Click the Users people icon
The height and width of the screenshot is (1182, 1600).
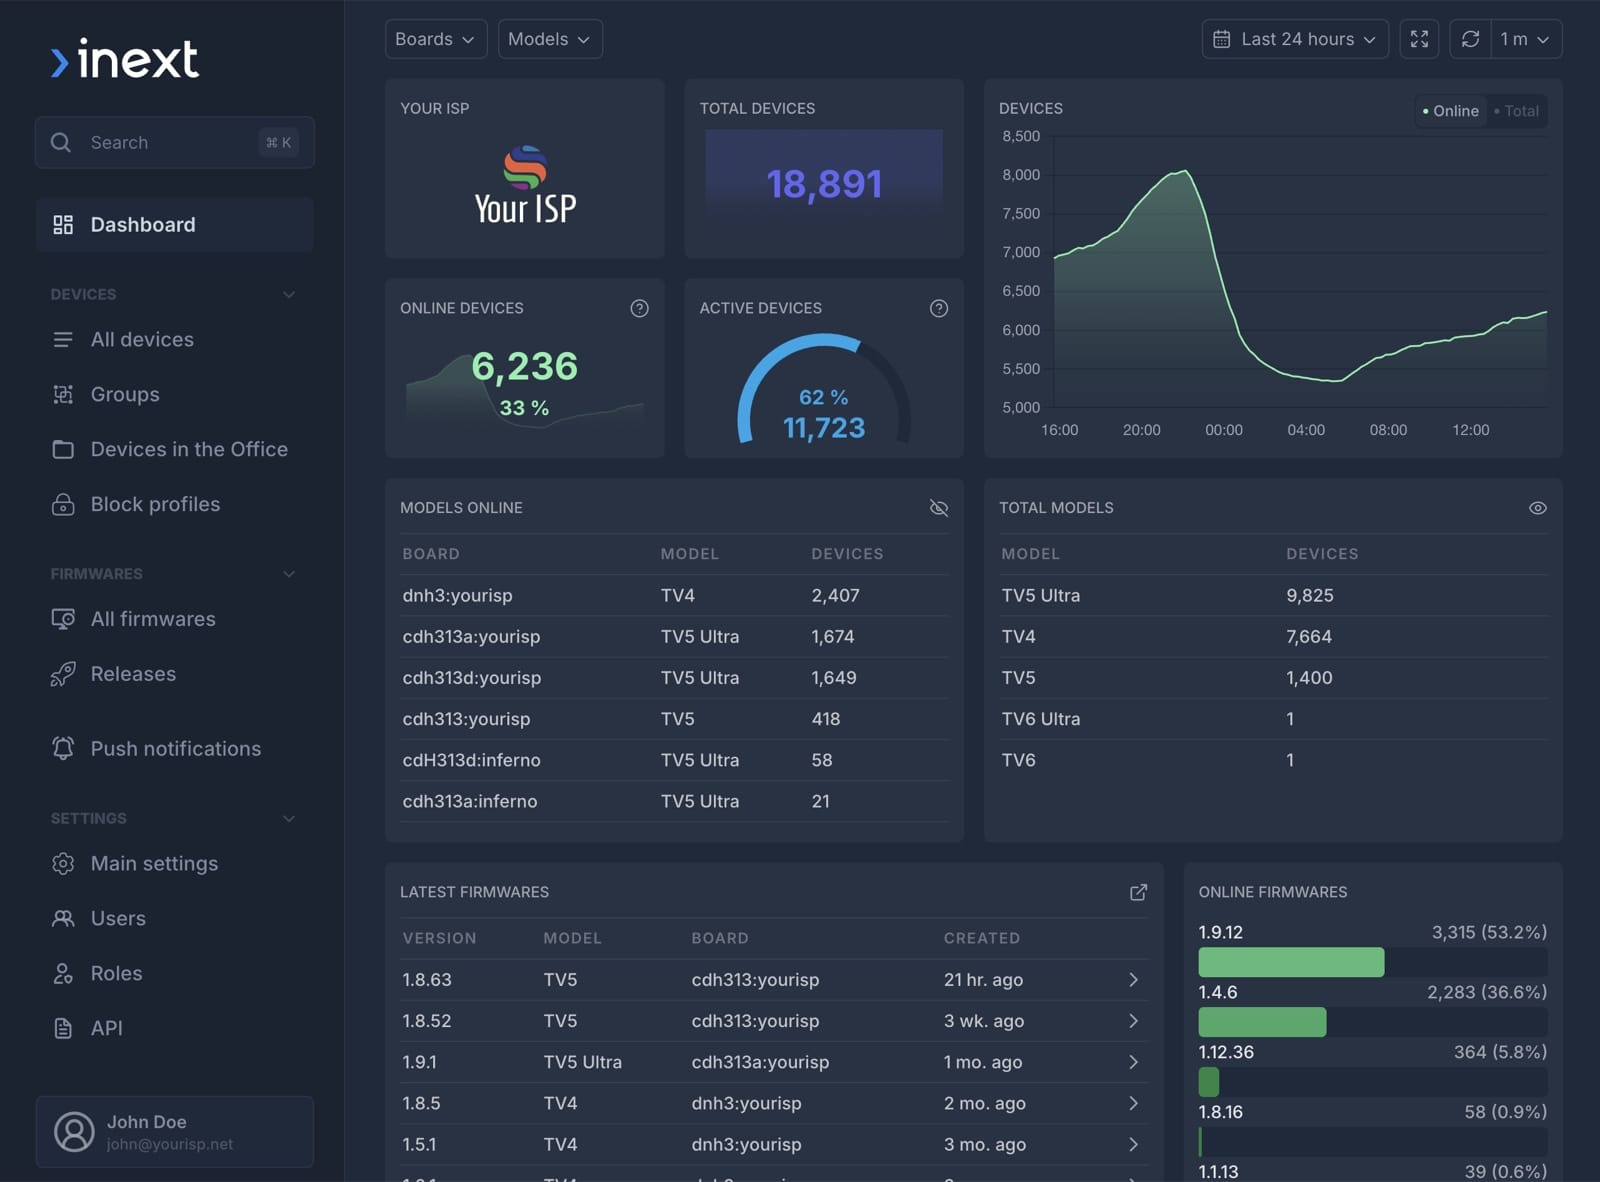[63, 919]
